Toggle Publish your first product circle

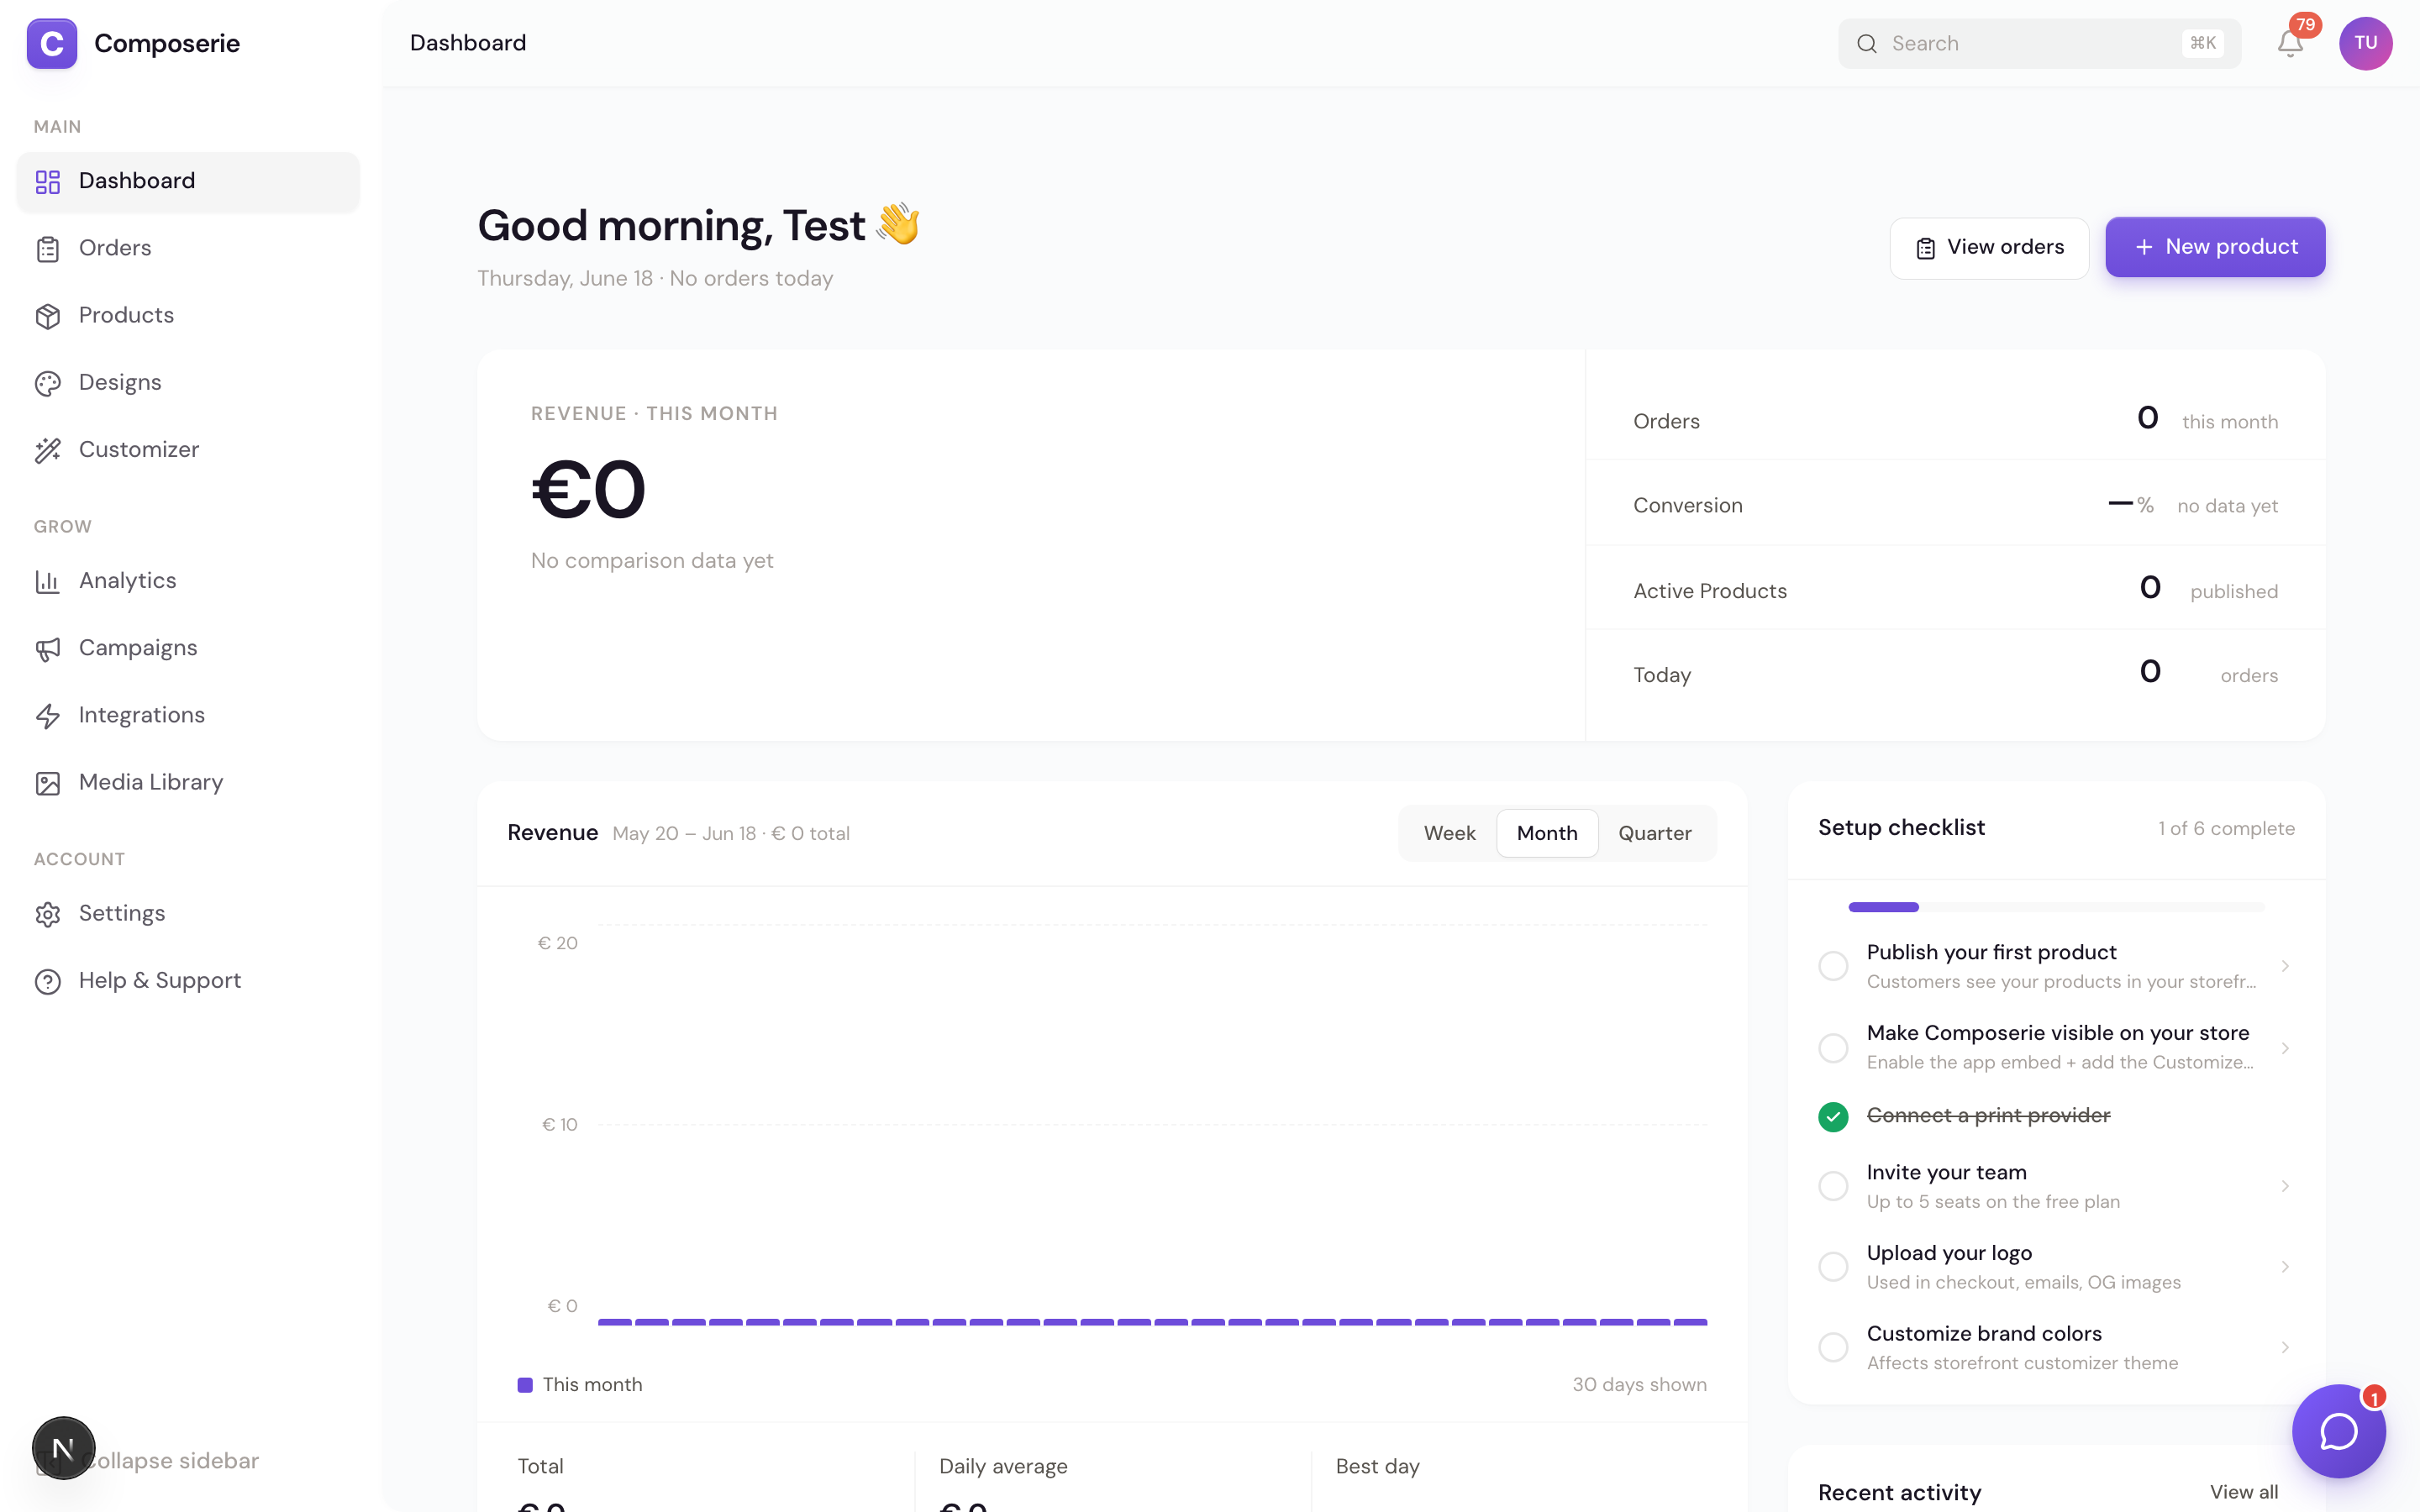(x=1833, y=966)
